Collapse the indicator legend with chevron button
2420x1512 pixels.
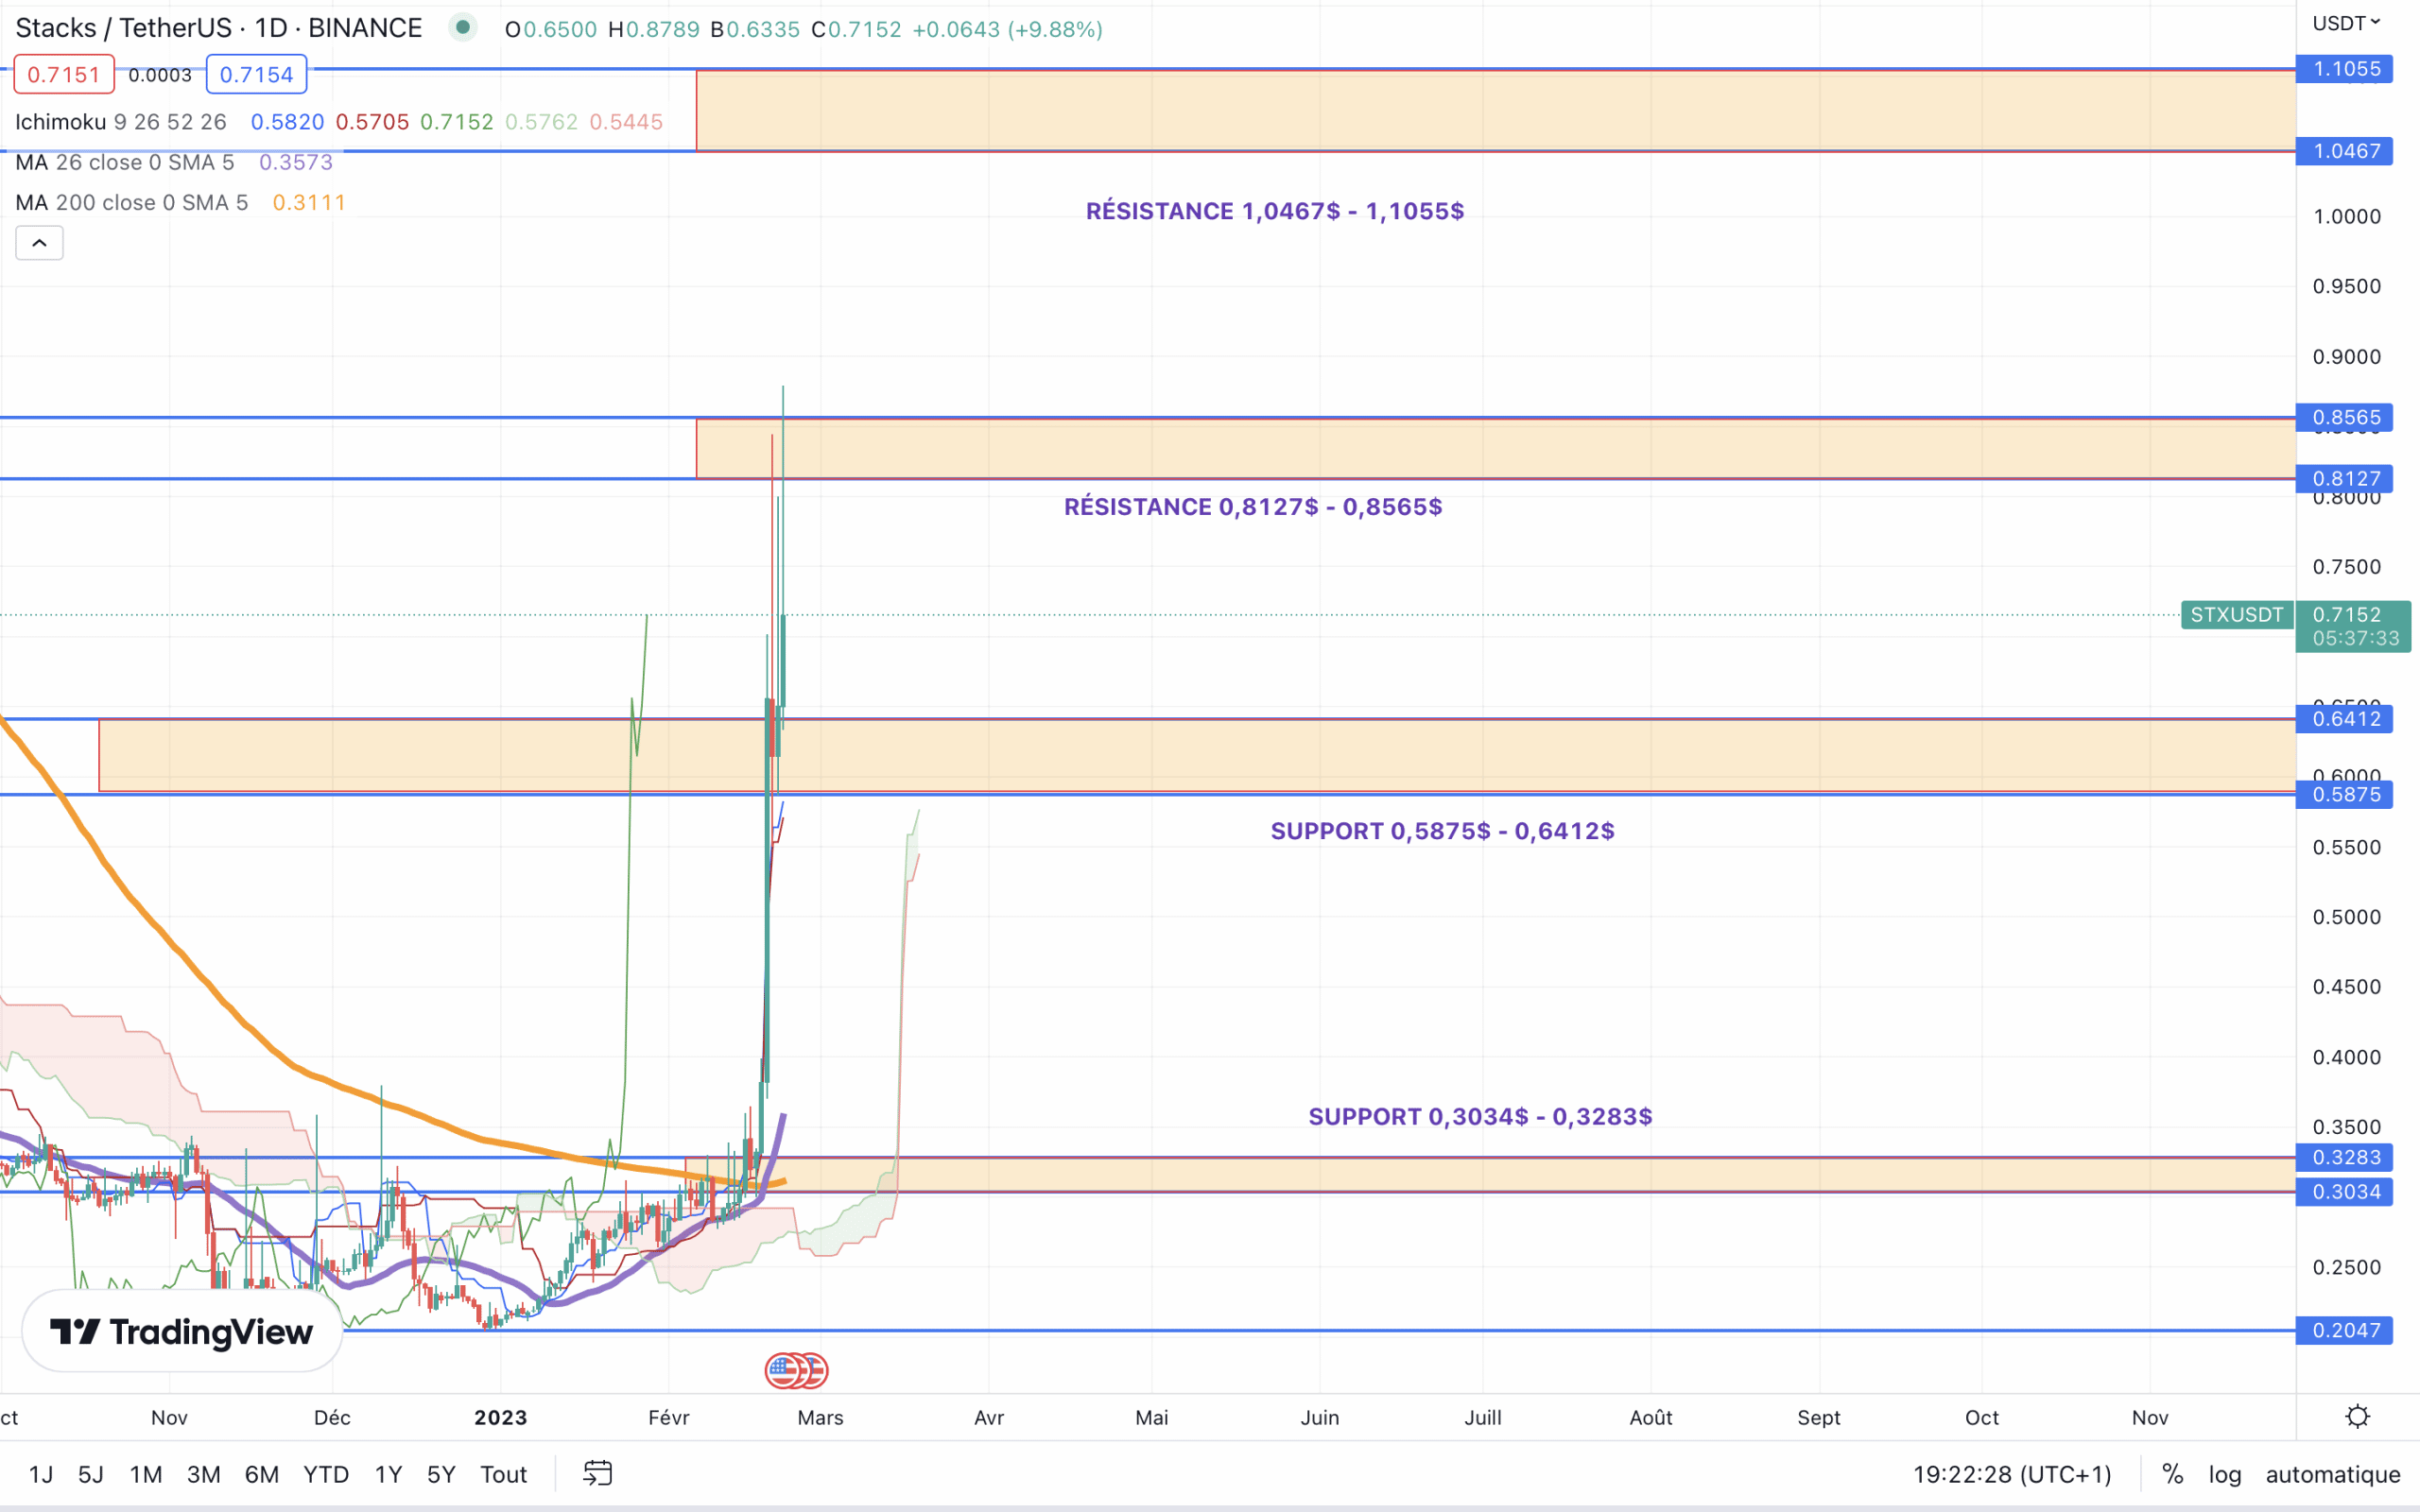39,243
